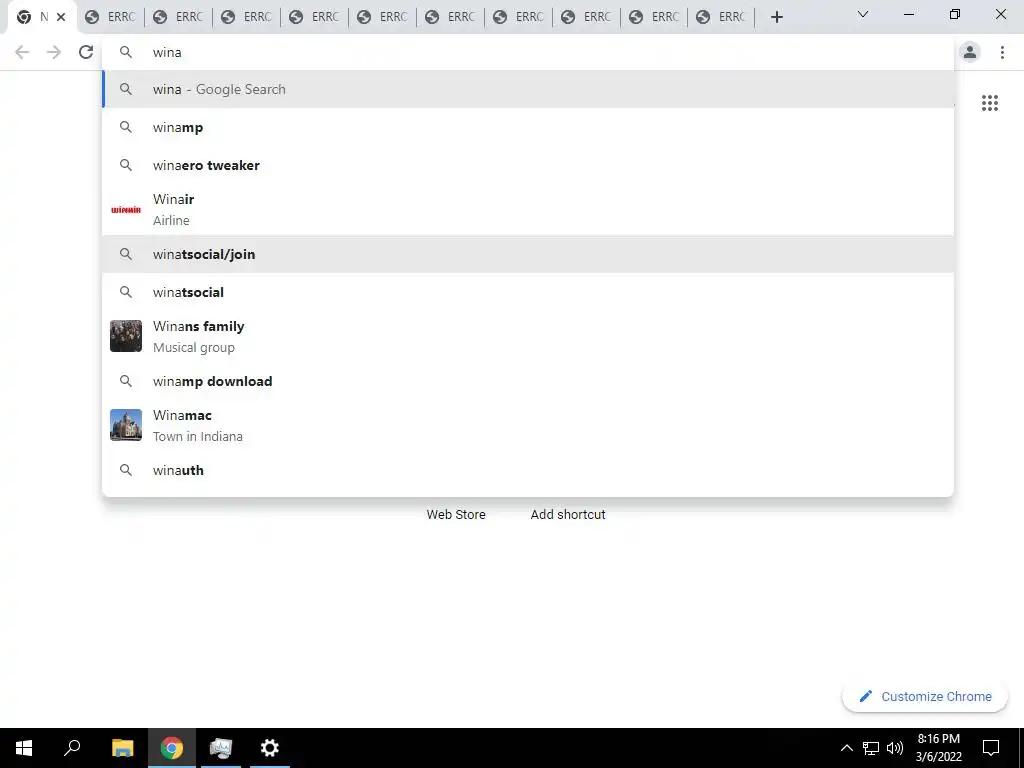
Task: Expand the tab search chevron
Action: pos(862,14)
